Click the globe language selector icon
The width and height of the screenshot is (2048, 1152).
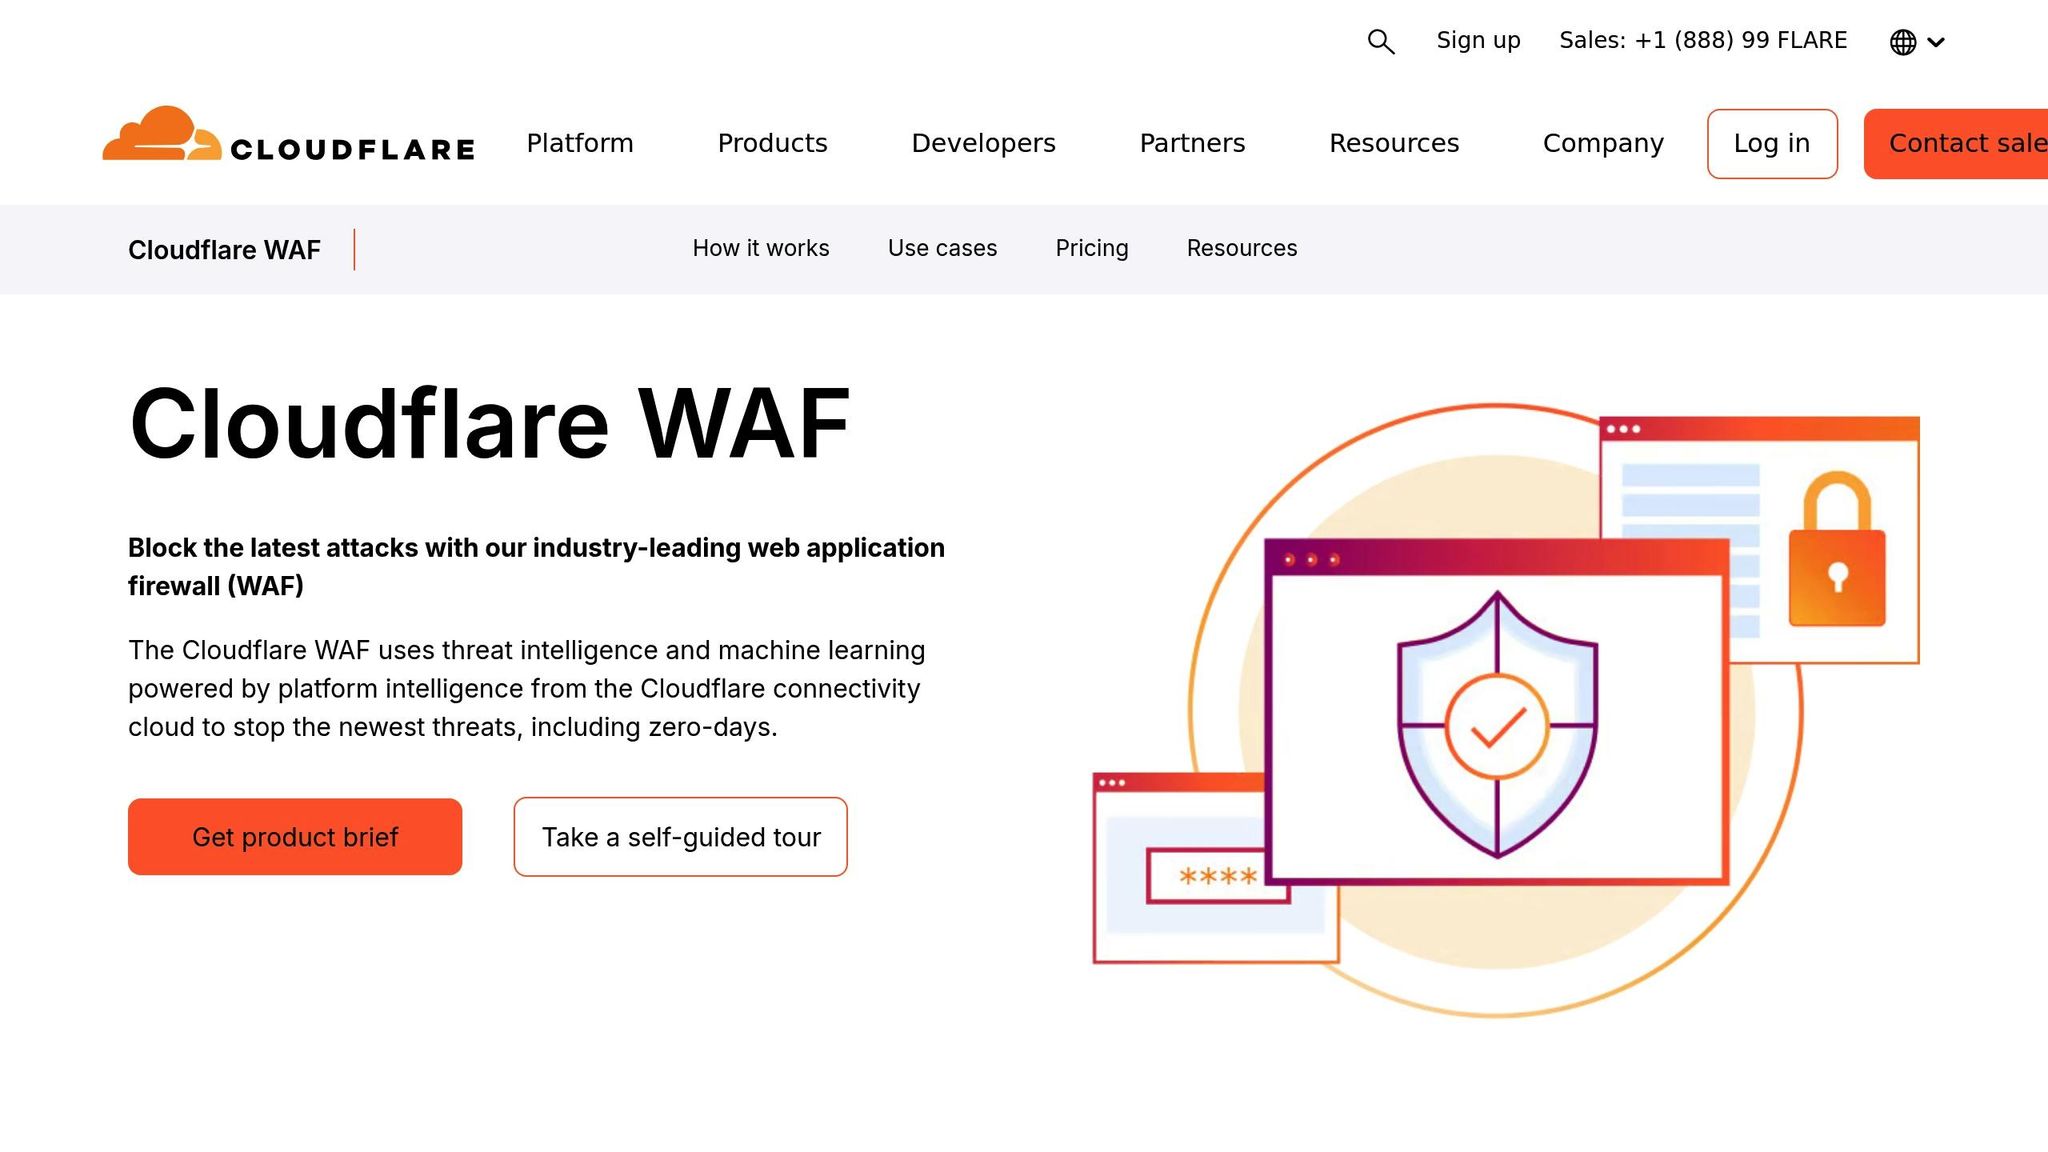coord(1902,41)
